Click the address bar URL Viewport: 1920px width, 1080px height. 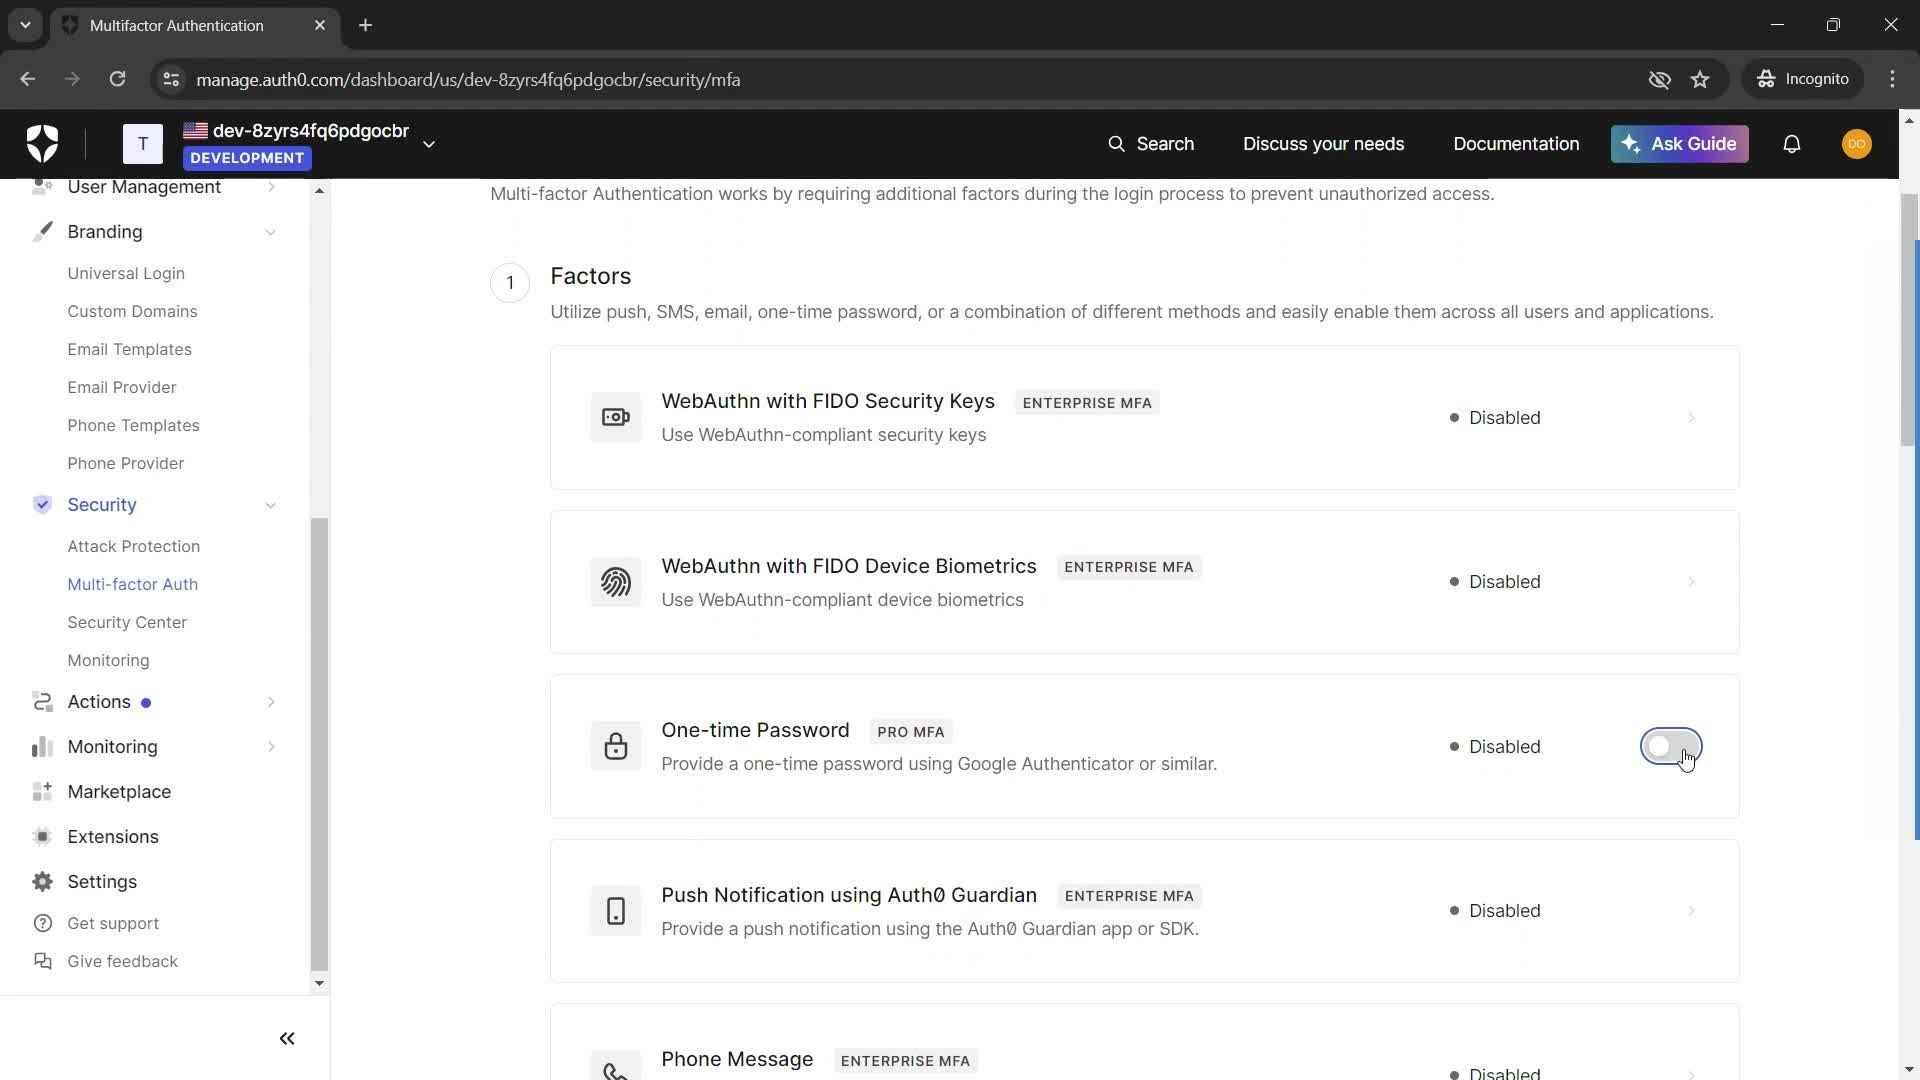[x=468, y=79]
